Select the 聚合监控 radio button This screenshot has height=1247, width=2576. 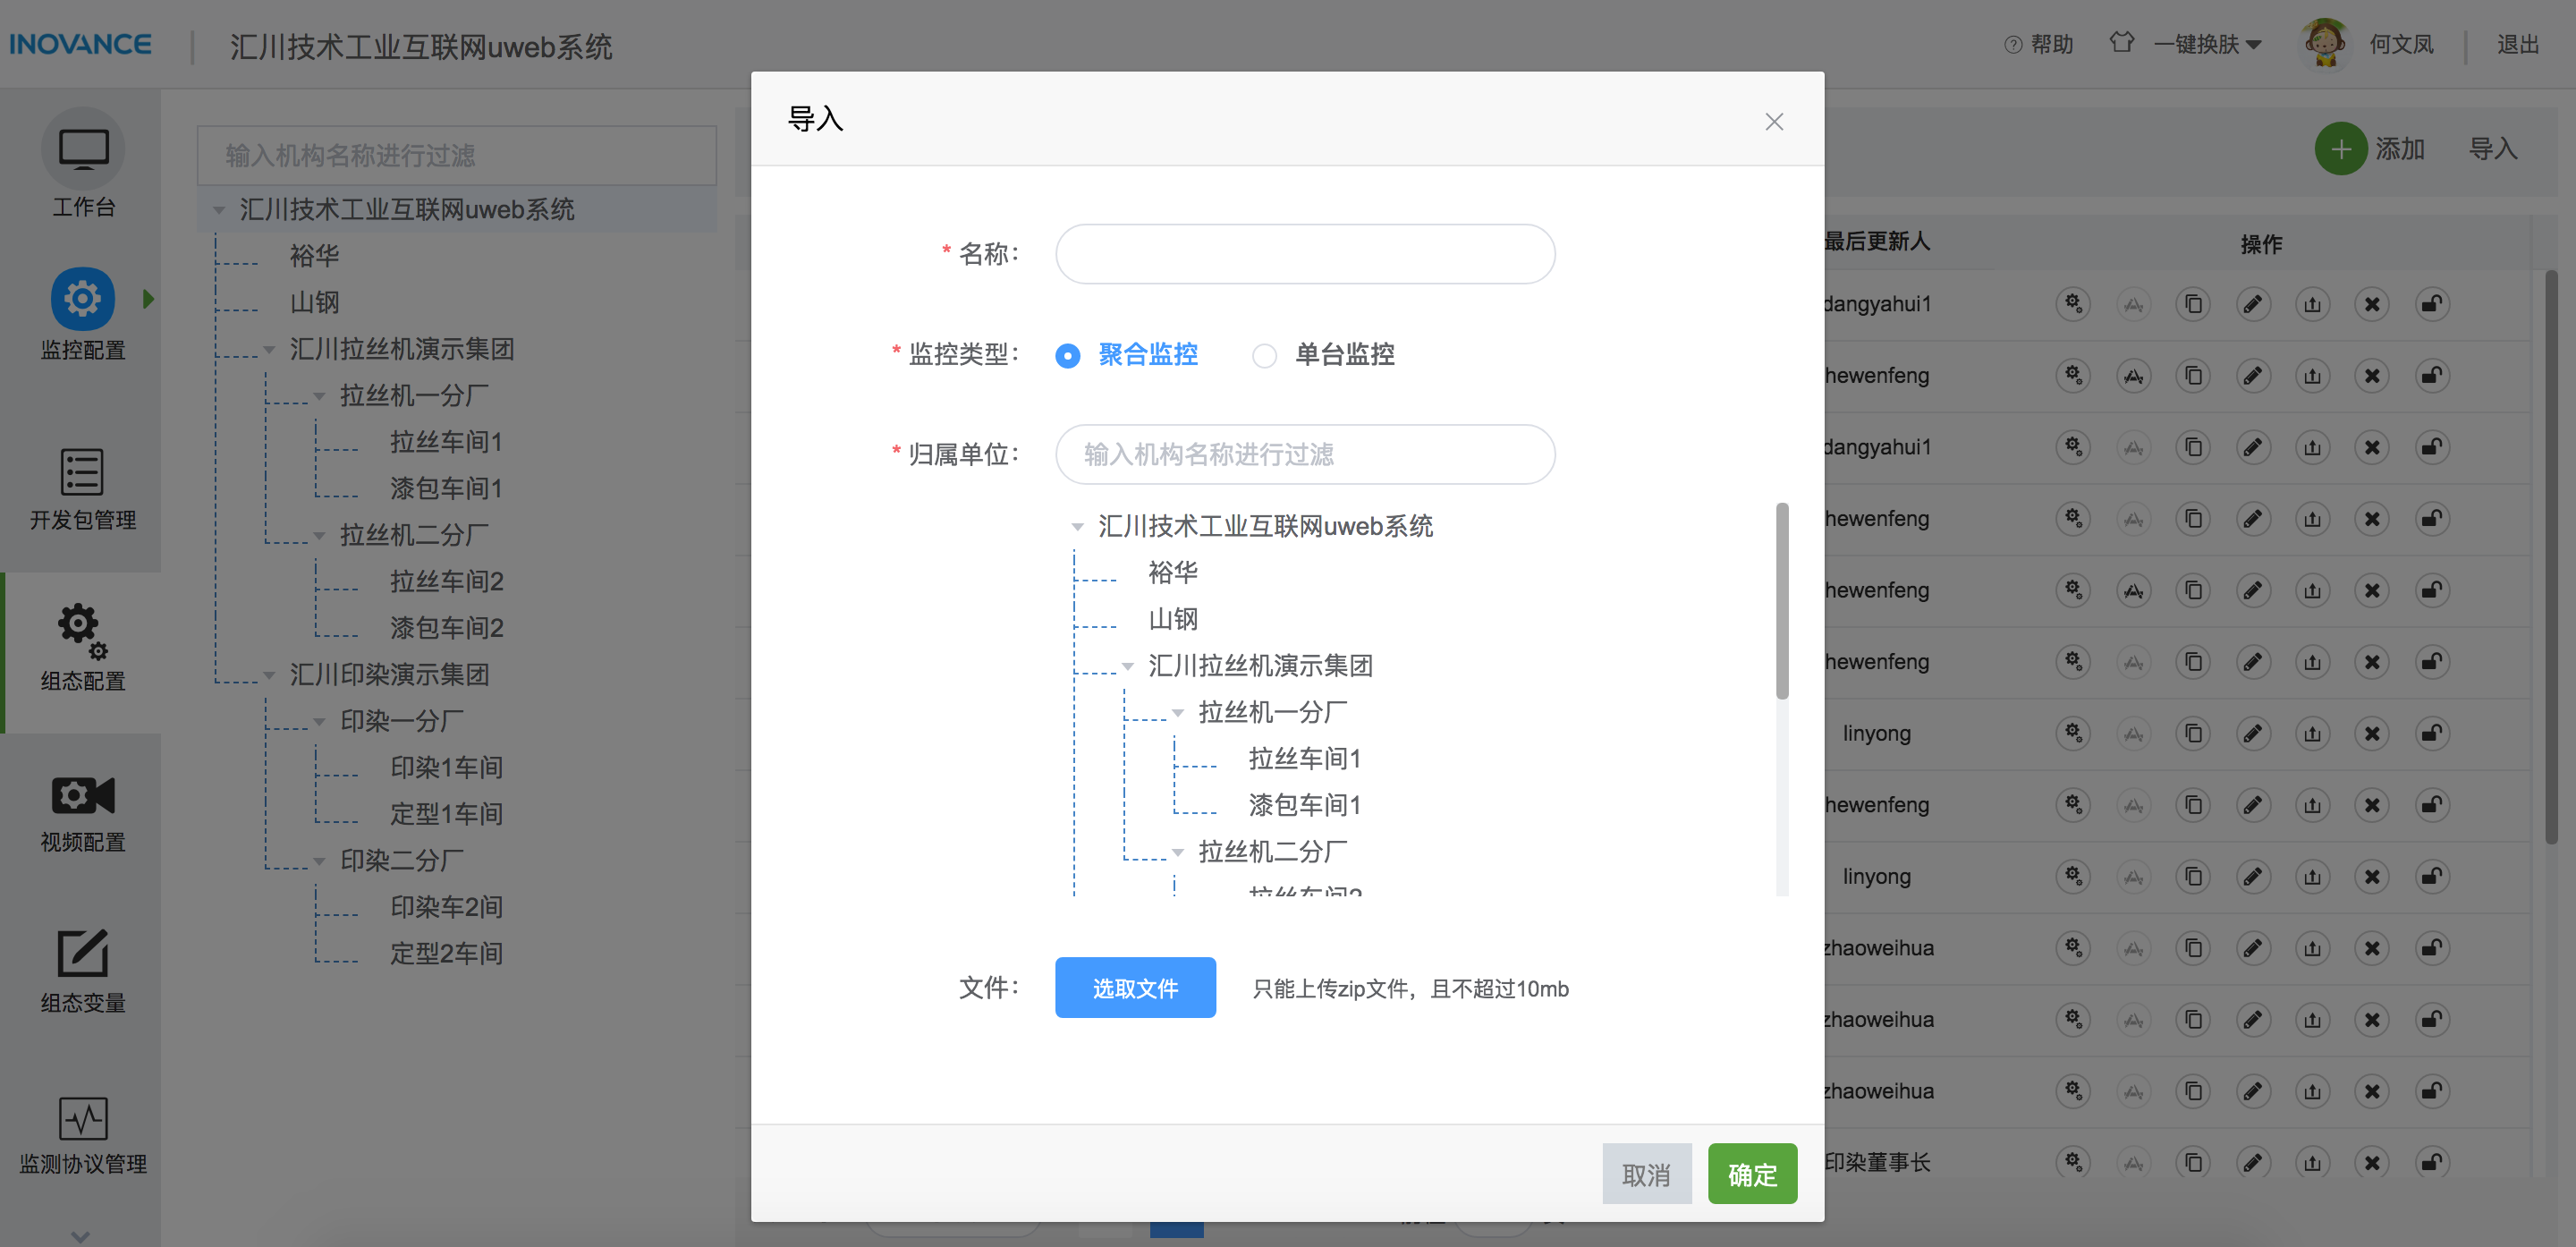pos(1067,355)
